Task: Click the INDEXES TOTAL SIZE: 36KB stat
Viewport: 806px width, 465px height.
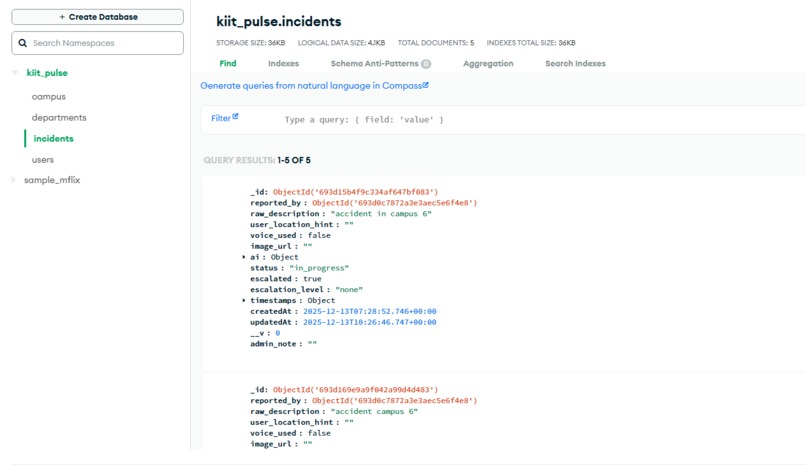Action: pyautogui.click(x=531, y=43)
